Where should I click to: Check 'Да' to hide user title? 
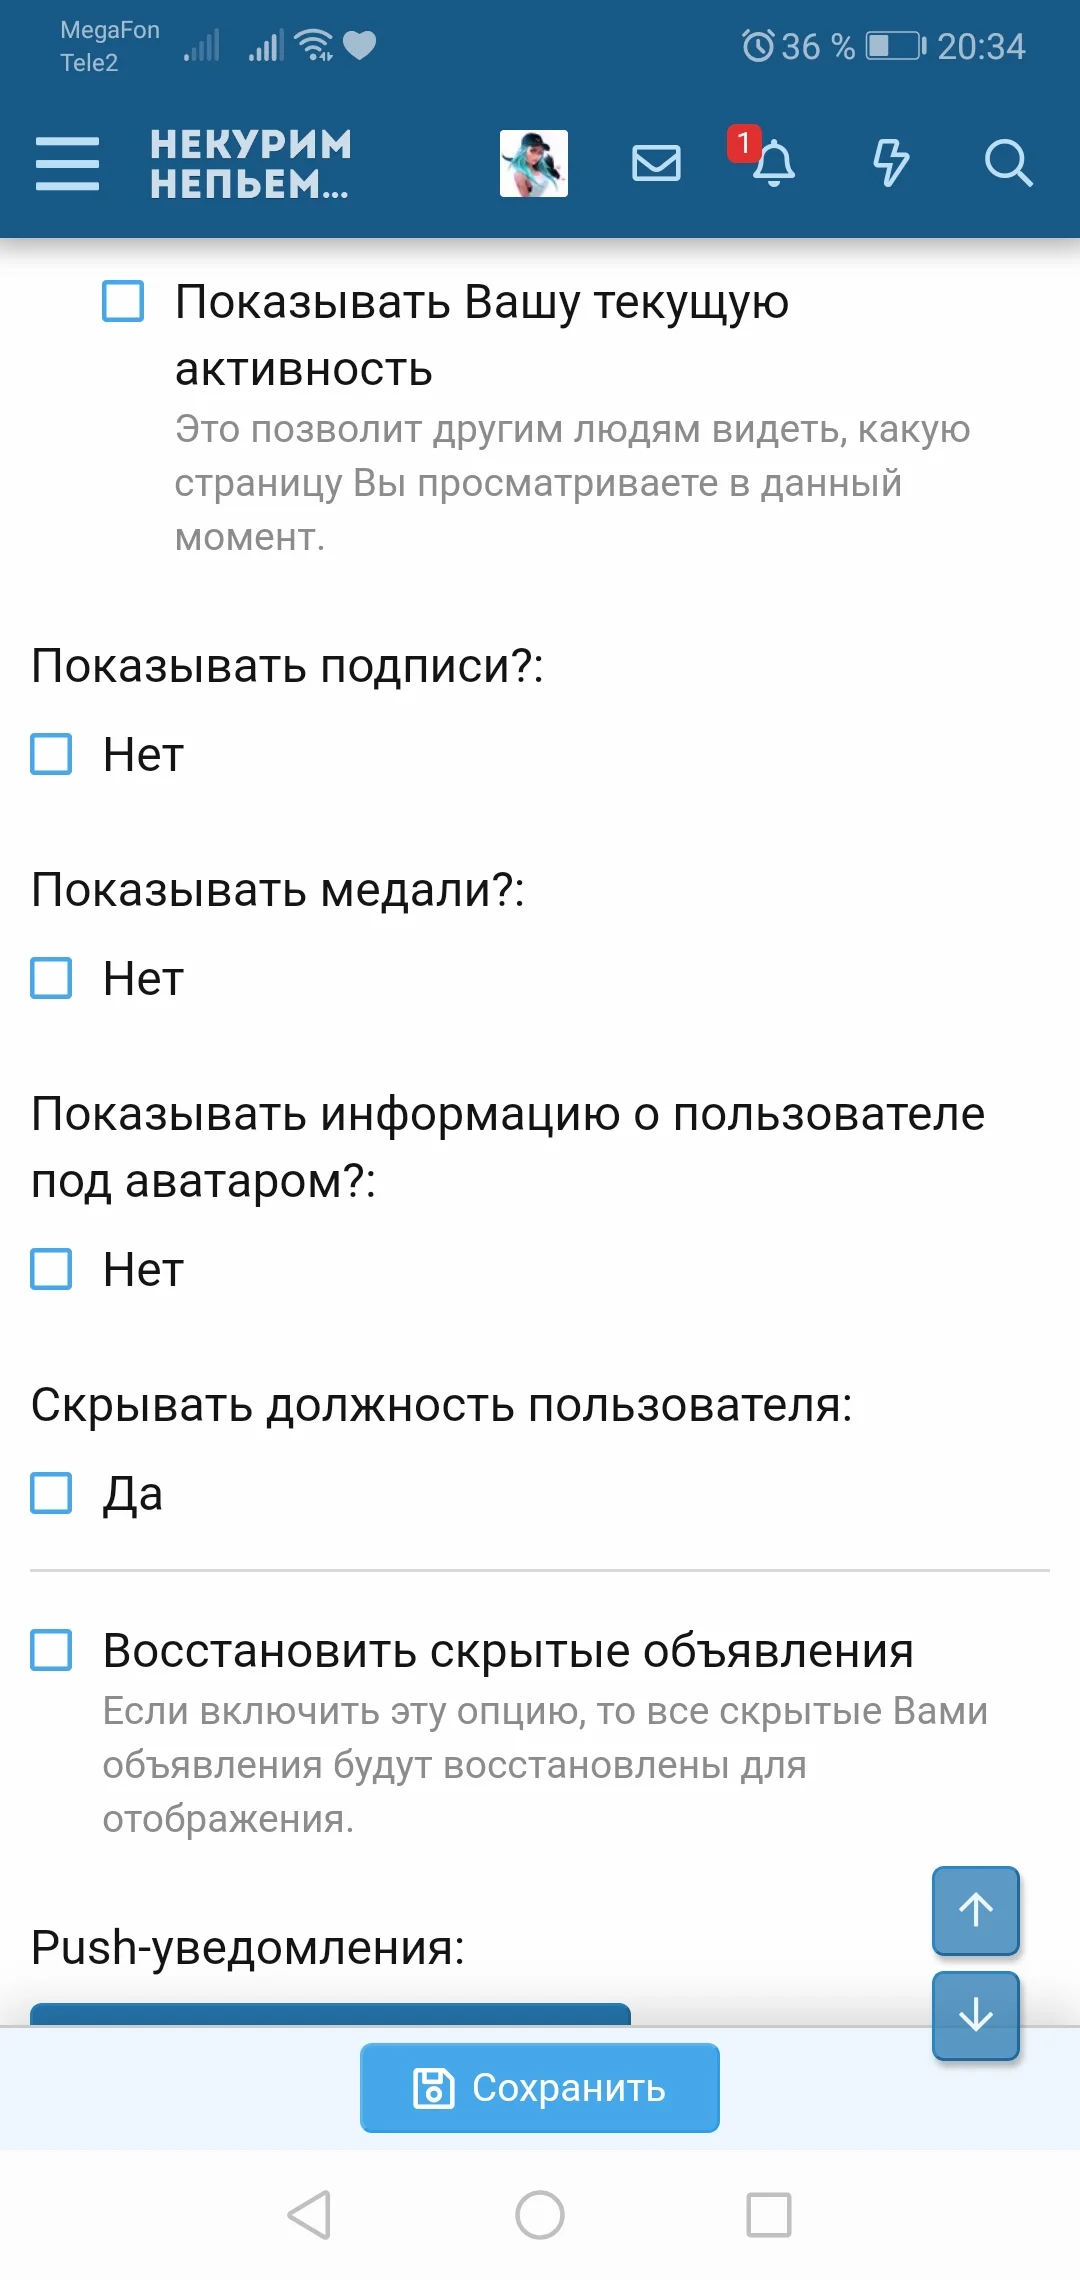[x=51, y=1493]
